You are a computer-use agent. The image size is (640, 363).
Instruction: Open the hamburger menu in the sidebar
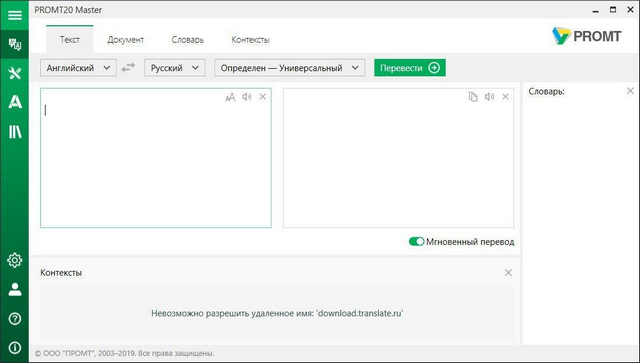coord(15,15)
